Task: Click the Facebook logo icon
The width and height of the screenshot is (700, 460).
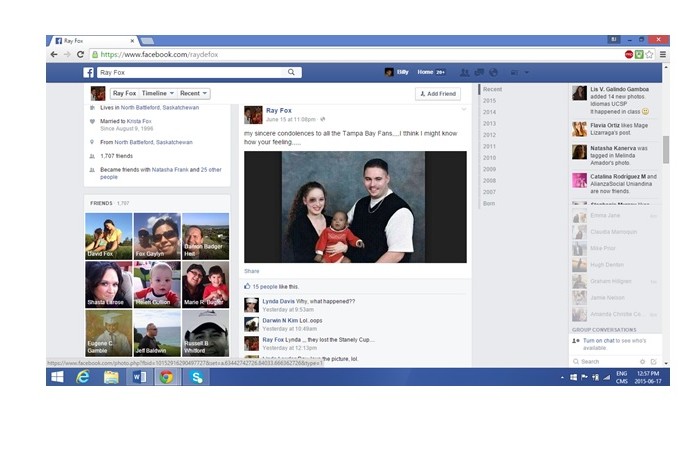Action: 88,73
